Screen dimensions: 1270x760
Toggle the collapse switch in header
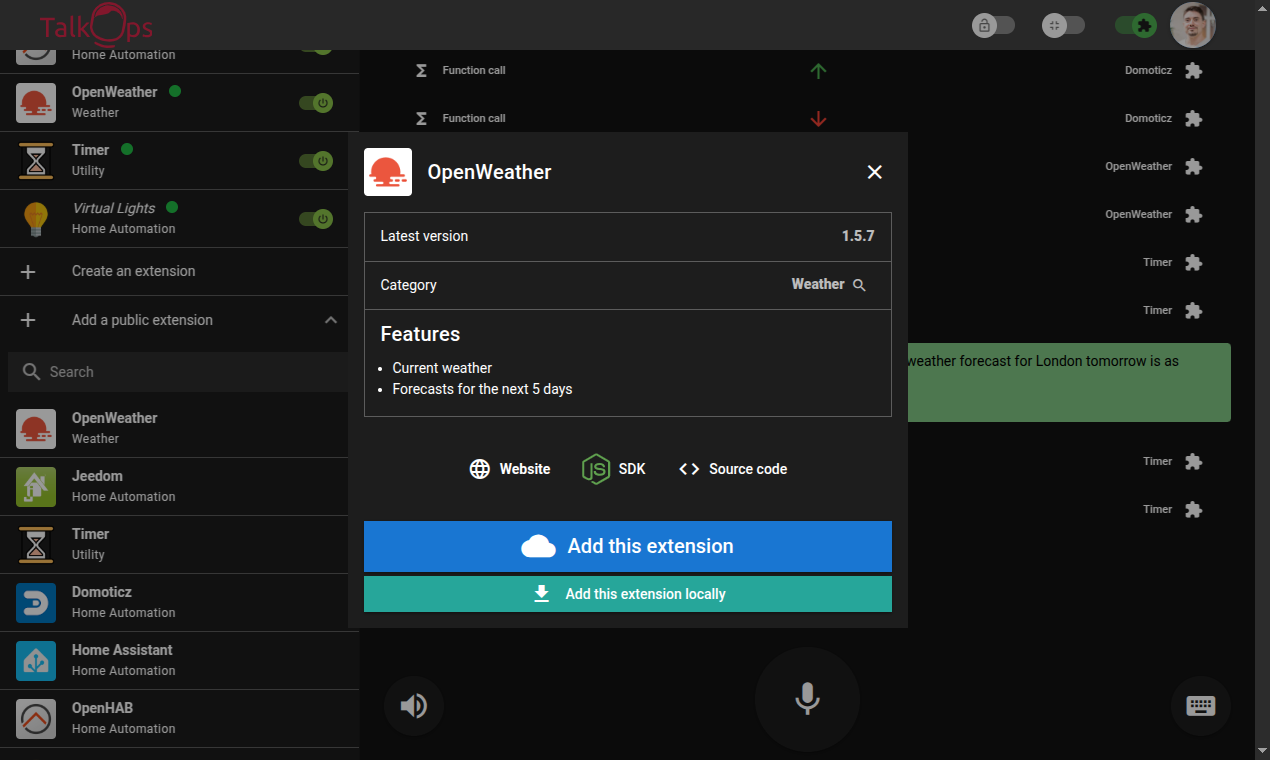(1063, 25)
